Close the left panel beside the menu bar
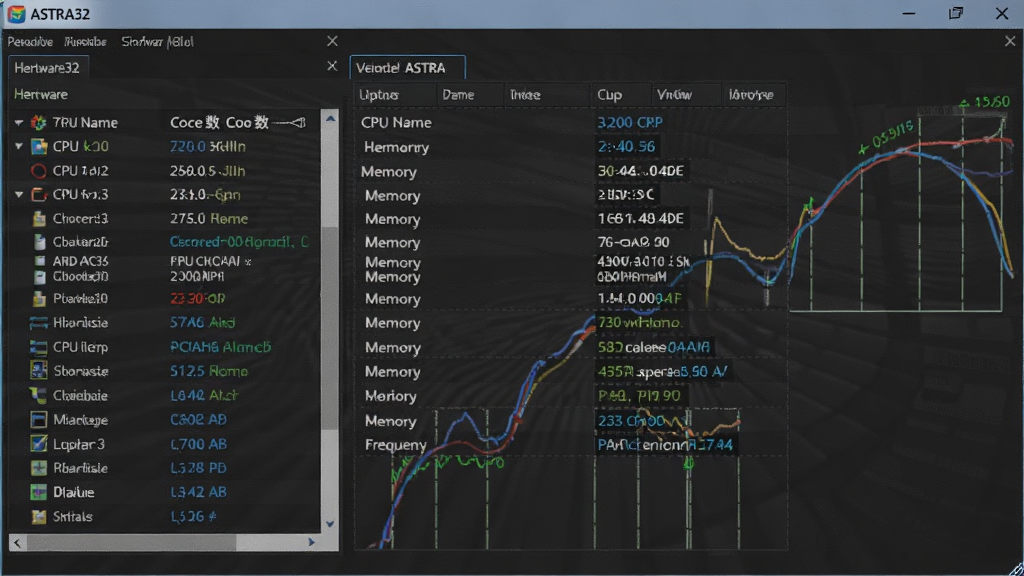 coord(332,41)
